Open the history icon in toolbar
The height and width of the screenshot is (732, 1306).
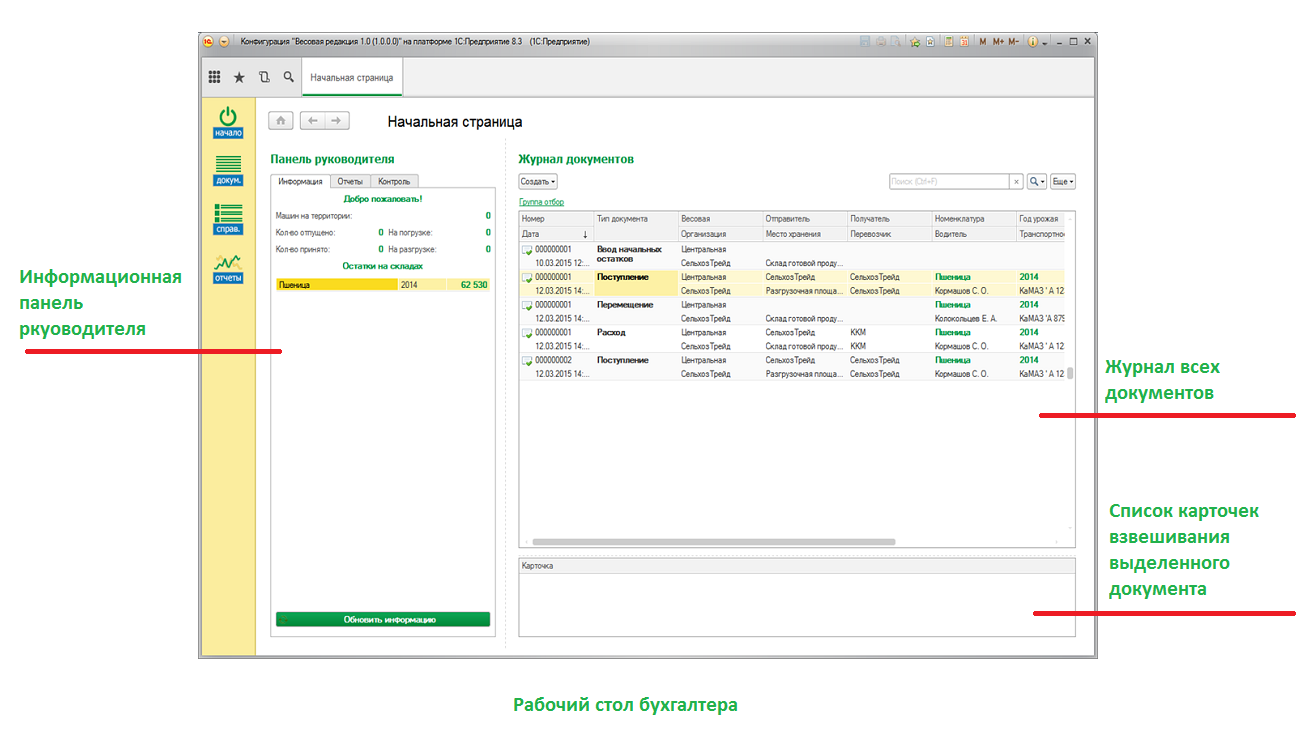coord(264,77)
